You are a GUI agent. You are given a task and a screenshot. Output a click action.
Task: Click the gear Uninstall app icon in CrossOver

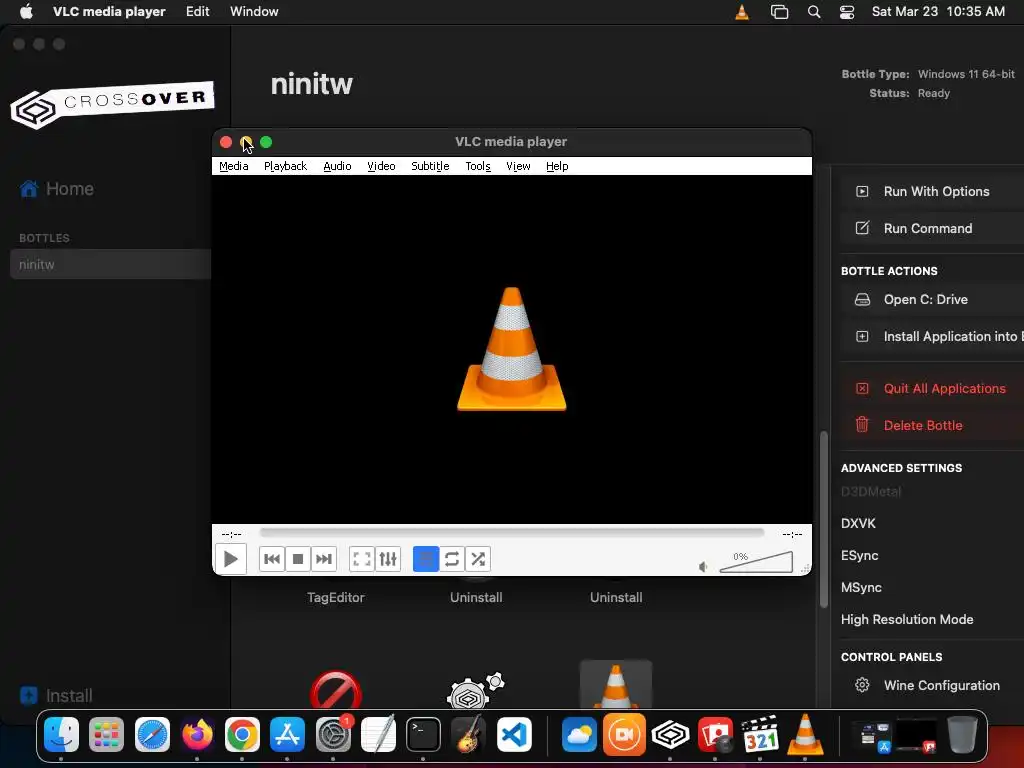[x=475, y=690]
